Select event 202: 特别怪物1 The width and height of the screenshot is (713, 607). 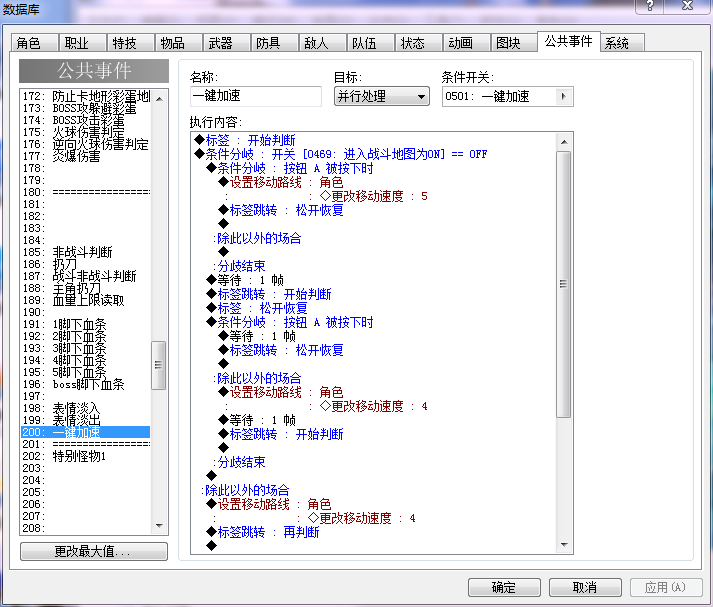86,456
